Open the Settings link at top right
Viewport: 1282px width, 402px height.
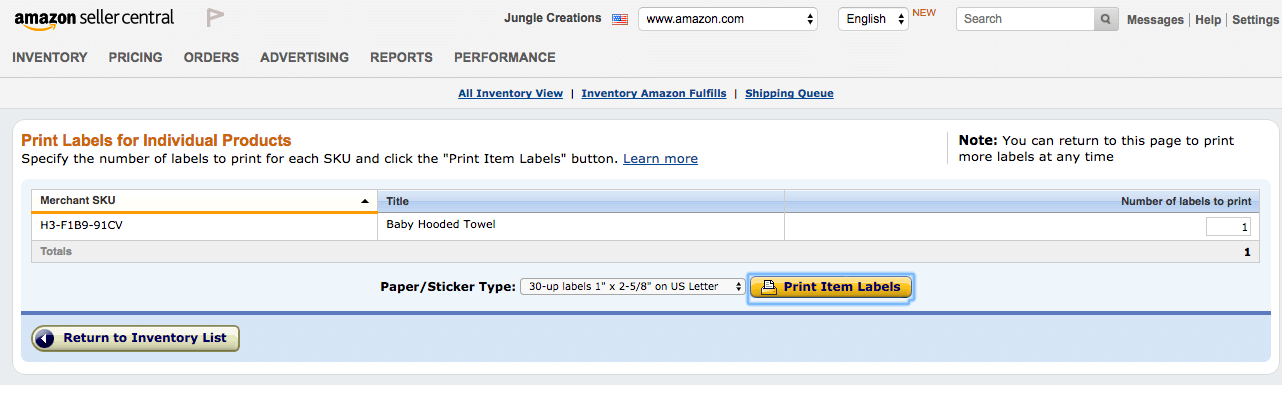(1255, 20)
